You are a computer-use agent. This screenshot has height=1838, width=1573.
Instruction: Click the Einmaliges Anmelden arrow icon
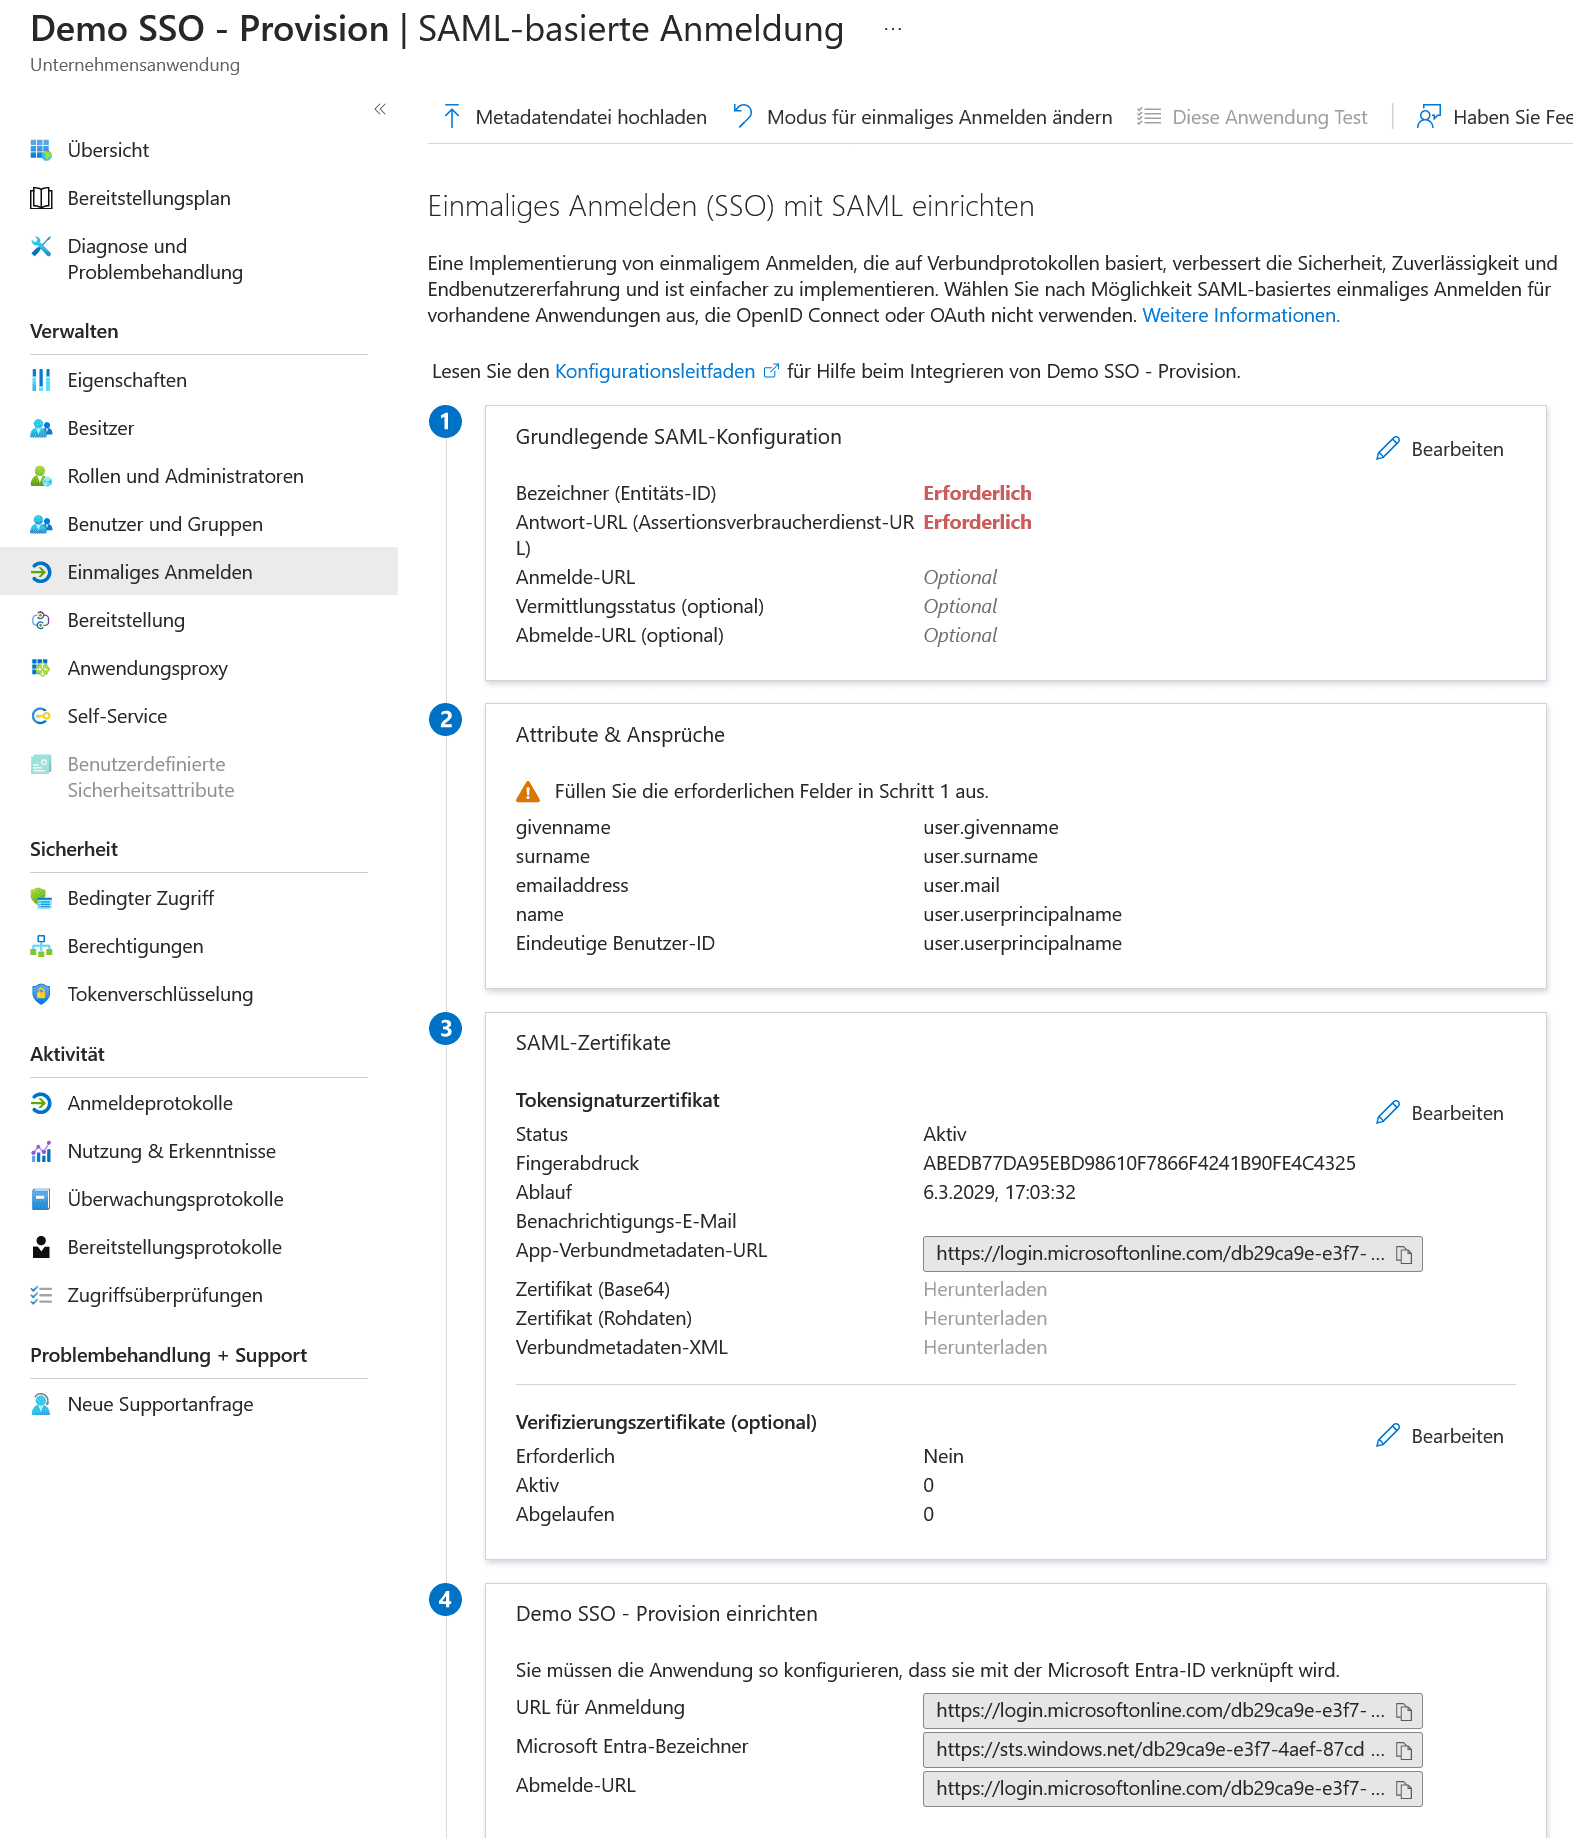click(x=41, y=572)
